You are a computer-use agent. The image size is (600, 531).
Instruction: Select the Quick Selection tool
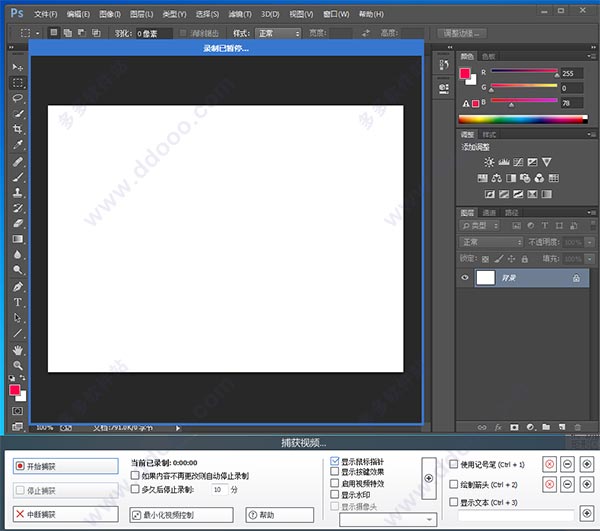17,114
